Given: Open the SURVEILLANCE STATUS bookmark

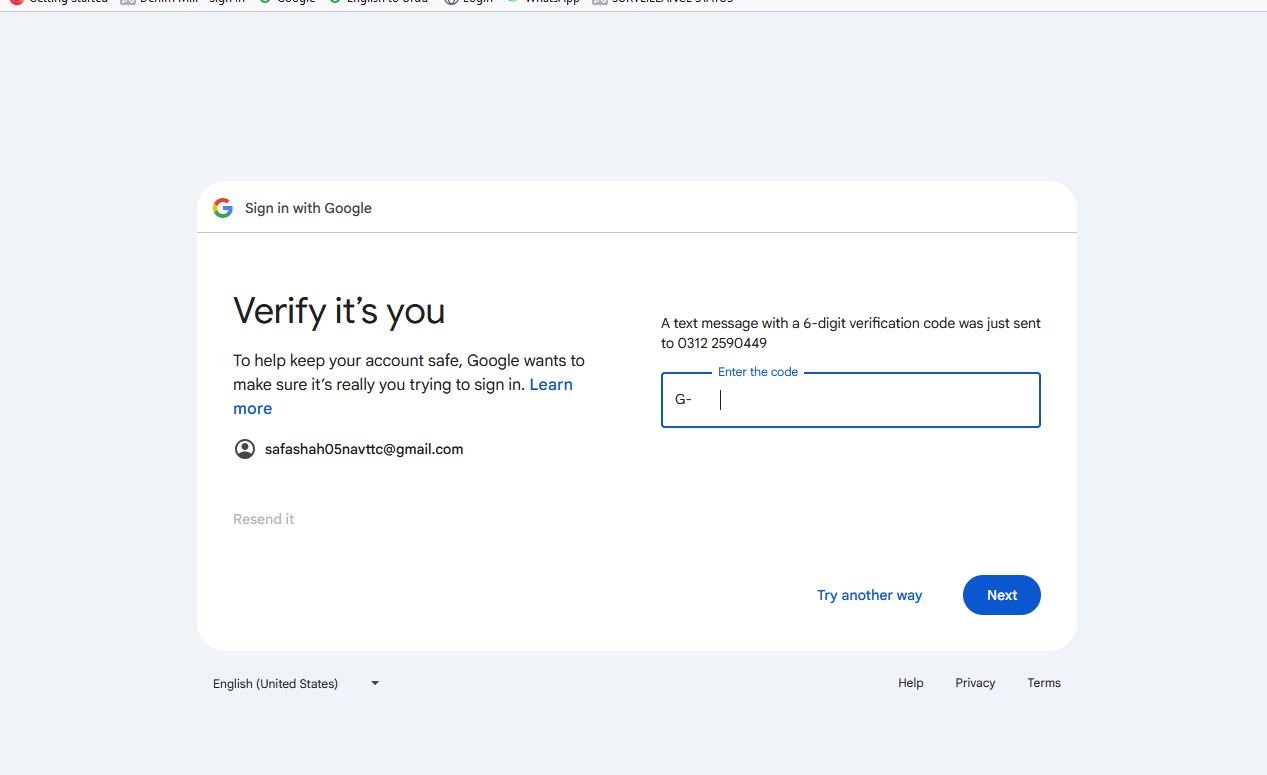Looking at the screenshot, I should [x=663, y=2].
